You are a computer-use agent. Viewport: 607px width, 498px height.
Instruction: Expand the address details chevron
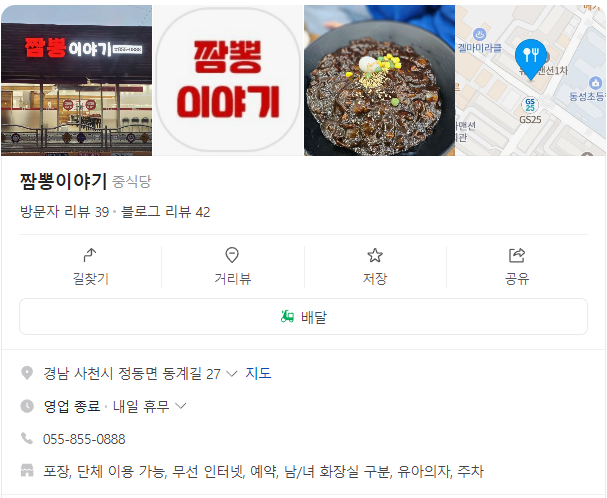tap(231, 374)
